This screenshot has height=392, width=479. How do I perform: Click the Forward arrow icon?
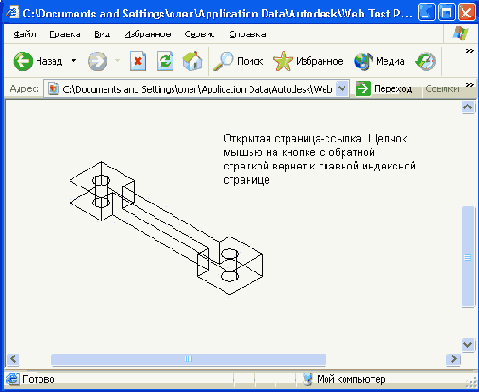[x=97, y=61]
